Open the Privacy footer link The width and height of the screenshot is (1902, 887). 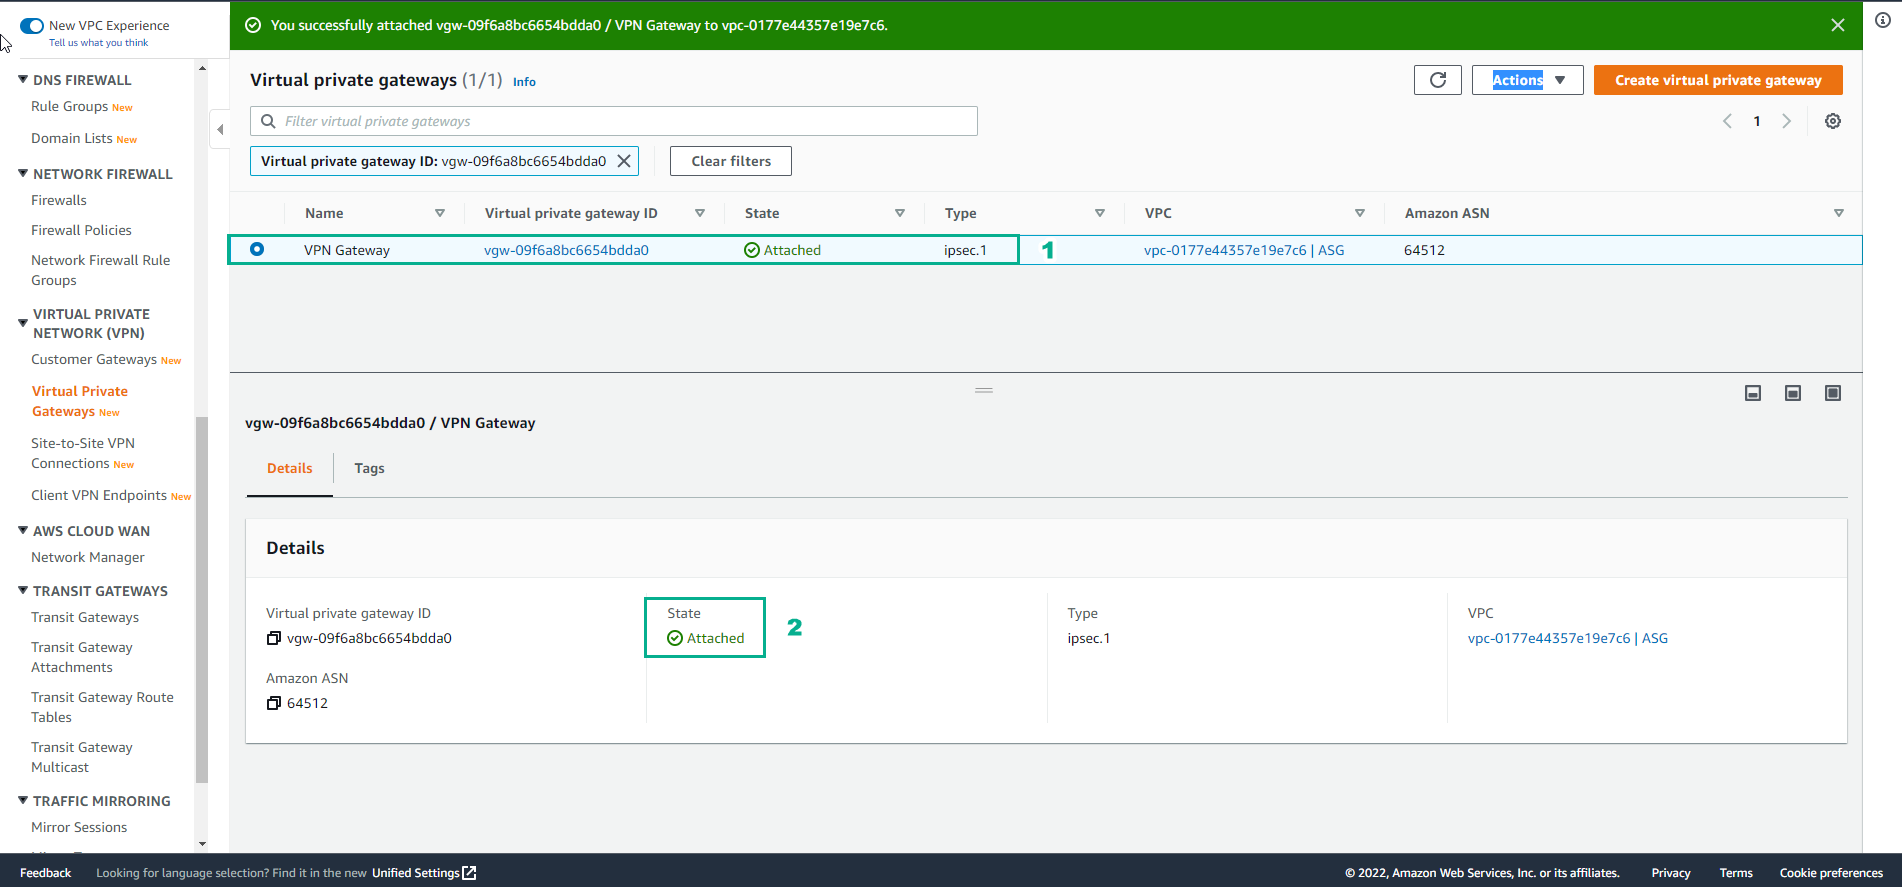(x=1671, y=873)
